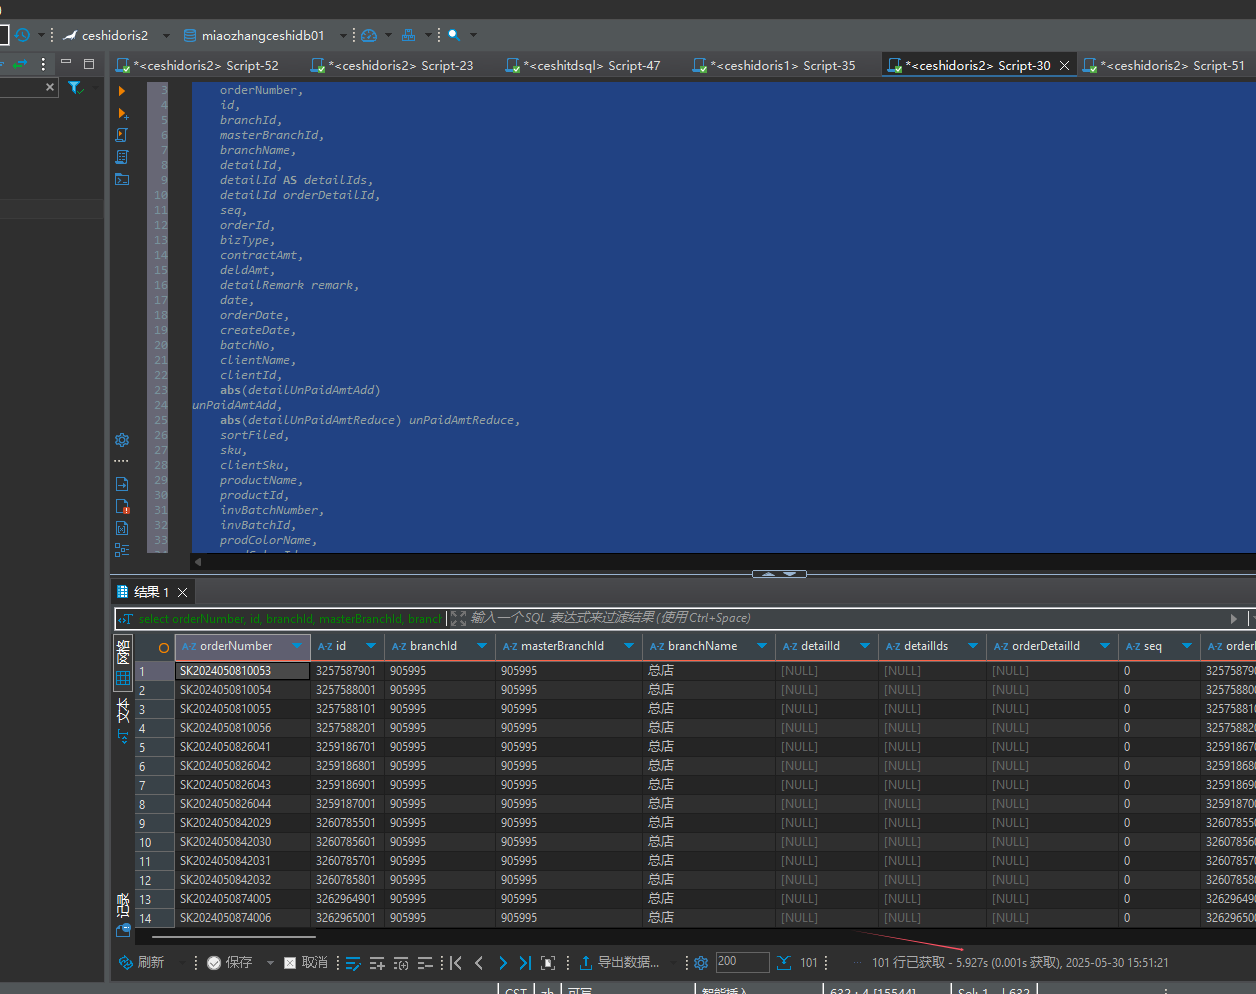1256x994 pixels.
Task: Delete current row in results toolbar
Action: [425, 963]
